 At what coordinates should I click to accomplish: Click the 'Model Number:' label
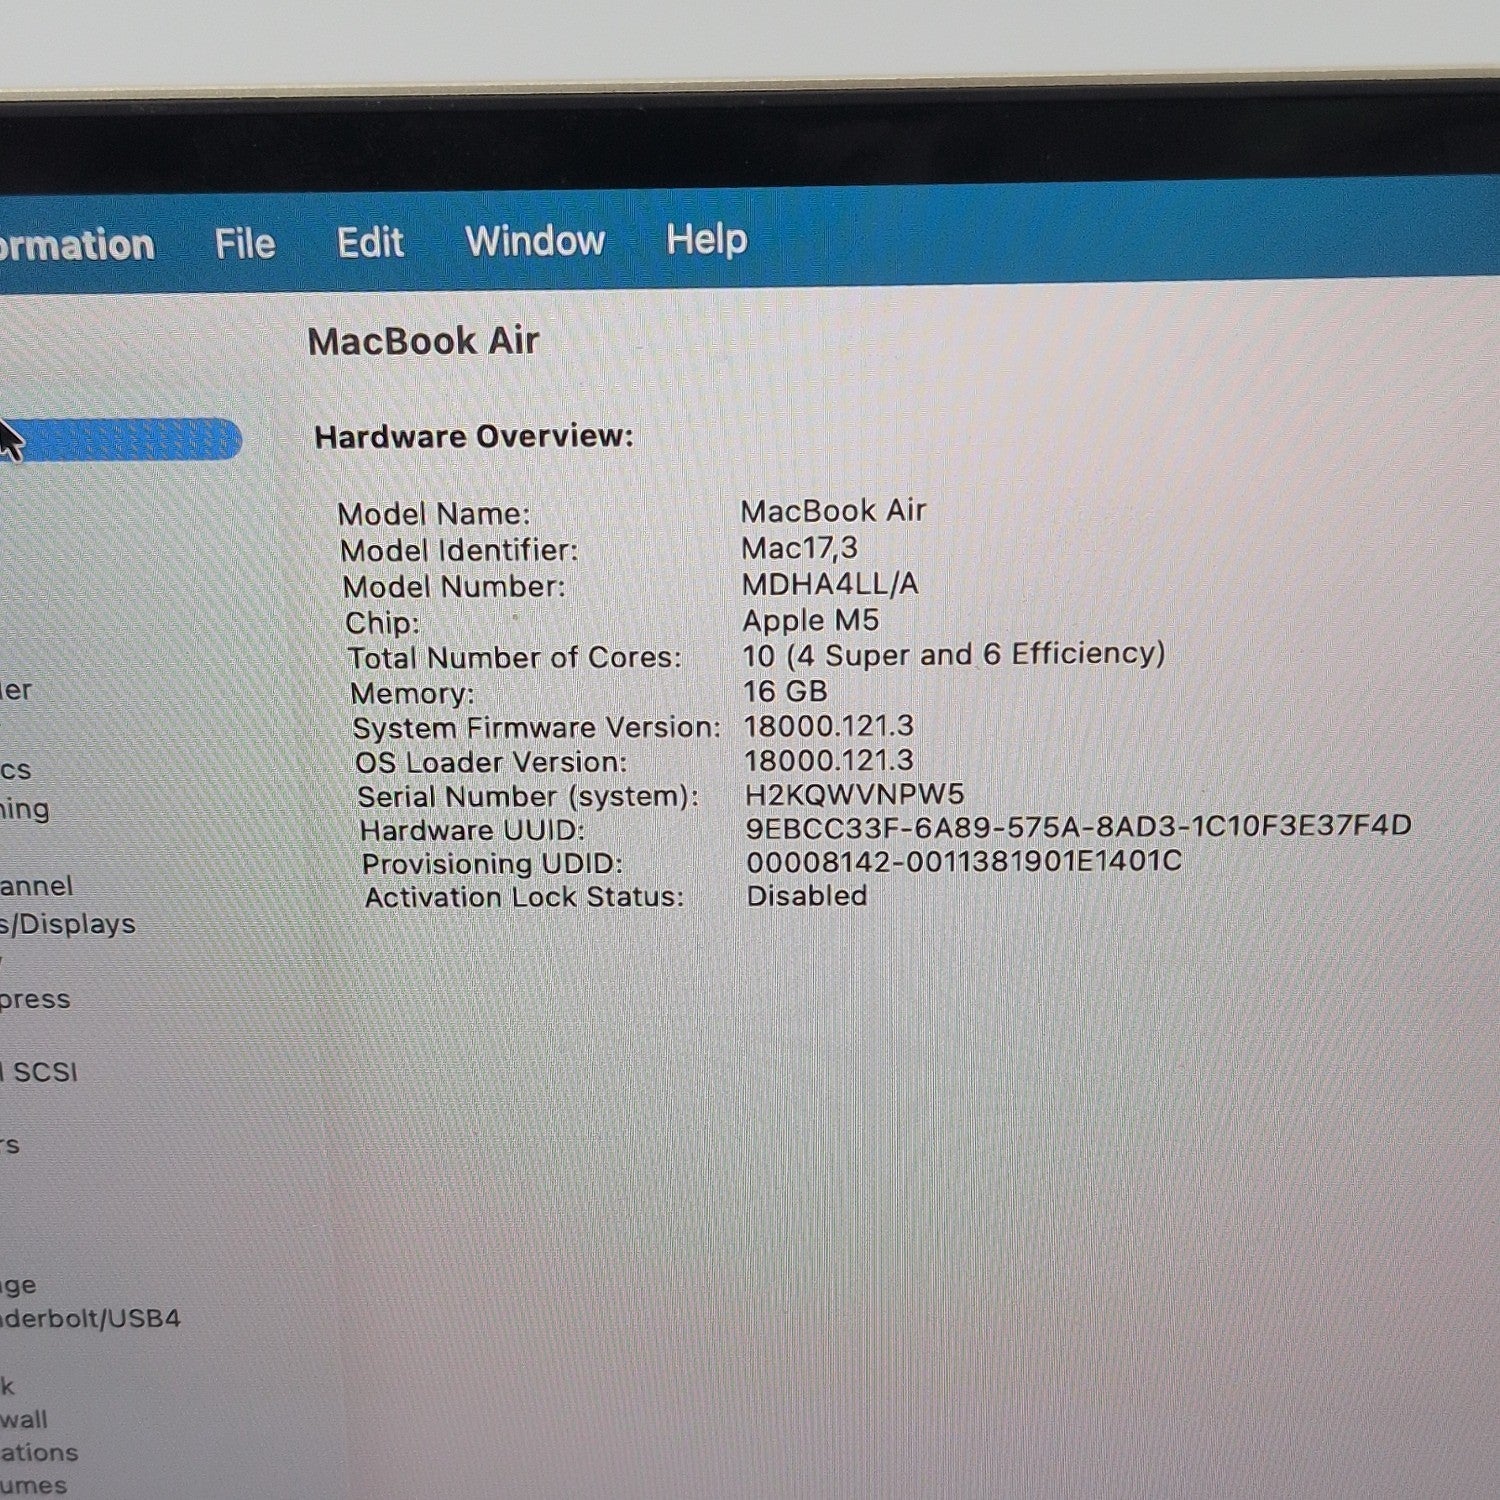[454, 587]
